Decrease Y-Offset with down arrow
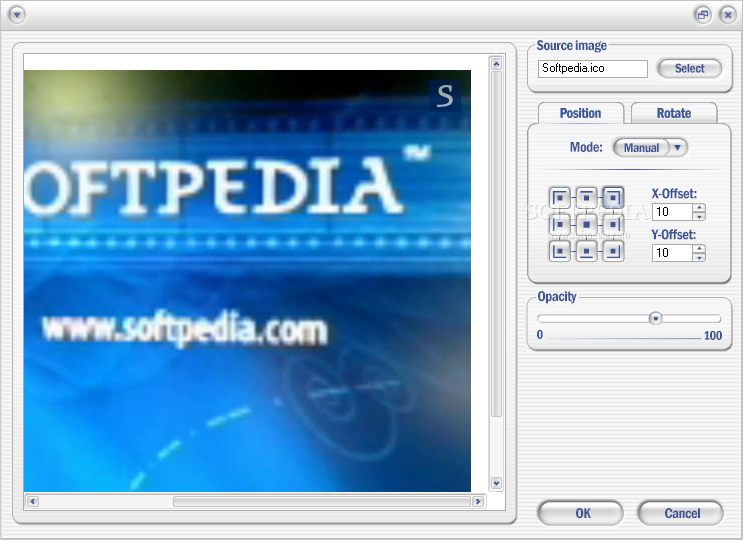743x540 pixels. pos(699,257)
